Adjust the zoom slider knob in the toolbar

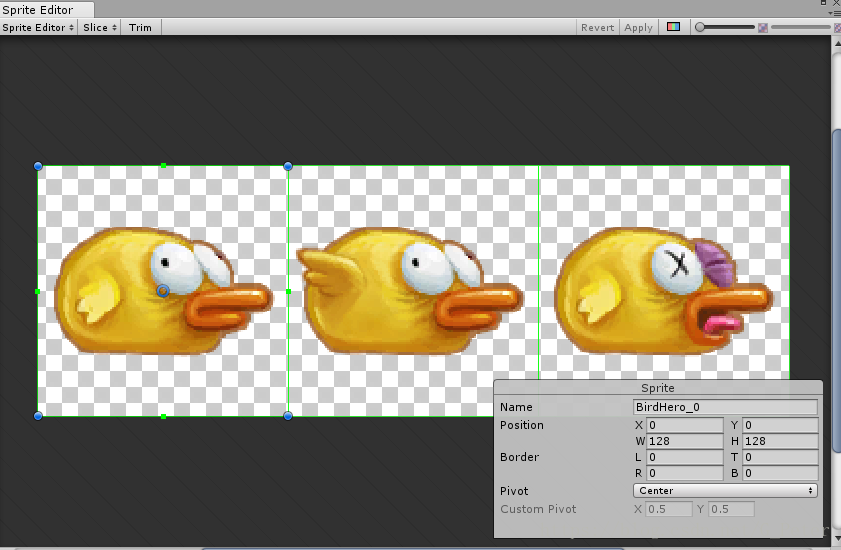(x=699, y=27)
